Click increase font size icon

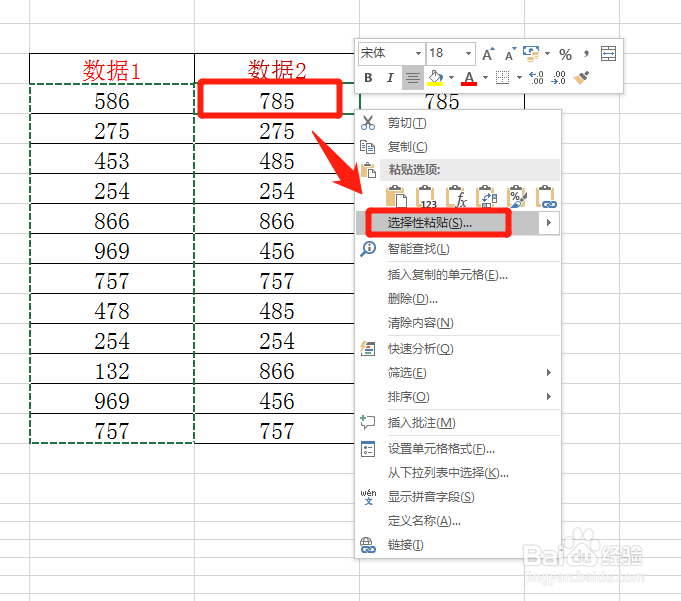pos(488,54)
